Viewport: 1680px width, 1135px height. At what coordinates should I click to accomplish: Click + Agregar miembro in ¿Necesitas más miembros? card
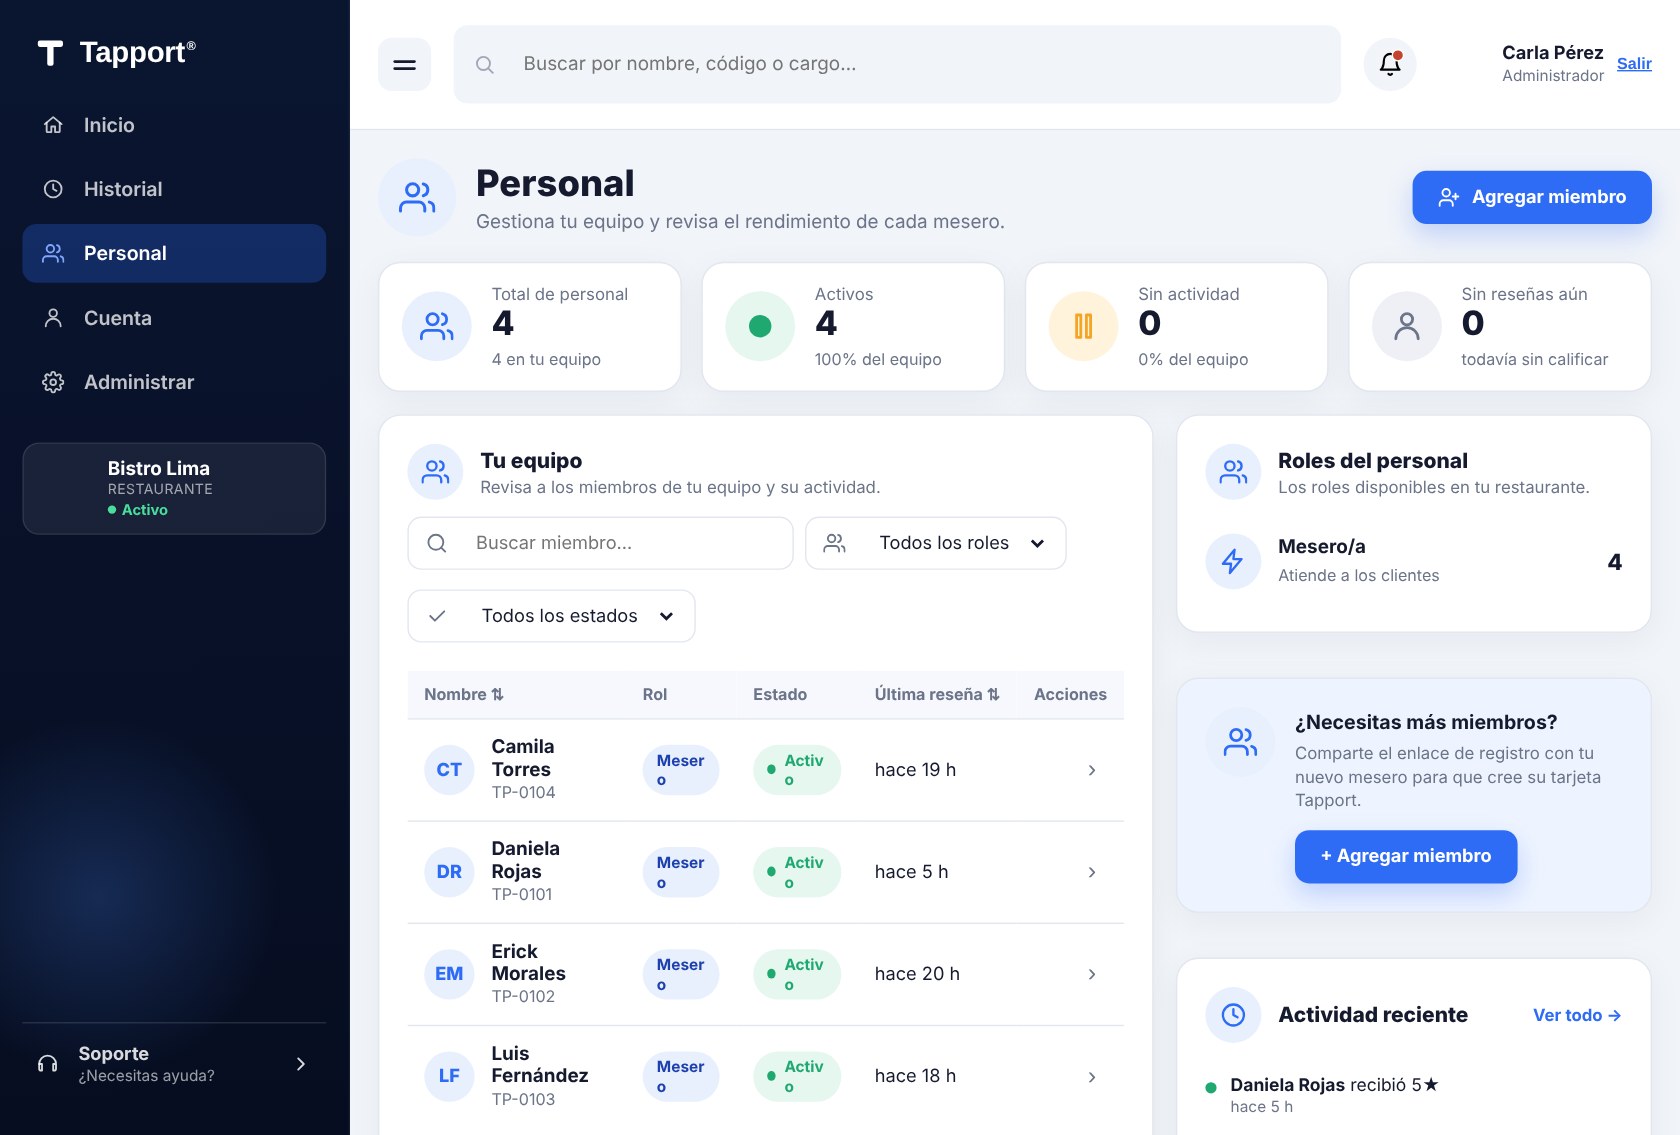click(x=1405, y=857)
